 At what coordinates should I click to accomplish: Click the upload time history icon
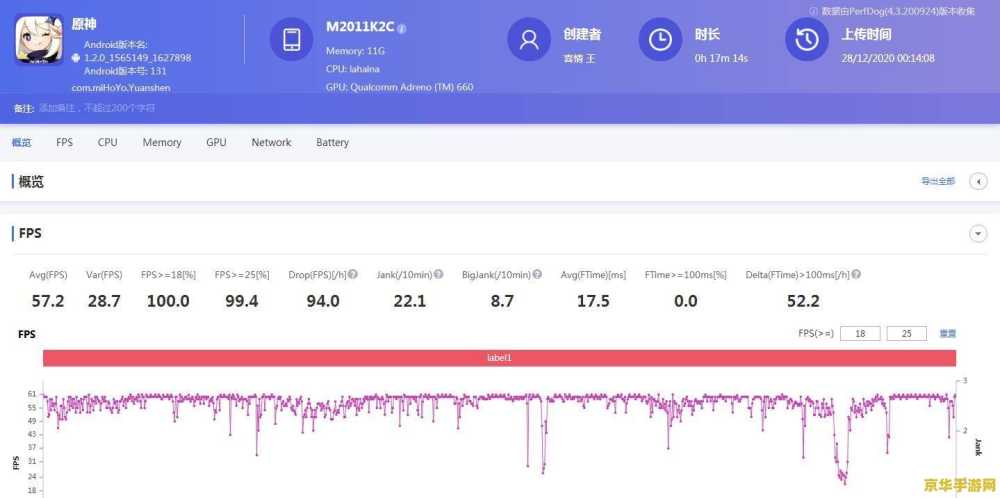coord(806,40)
